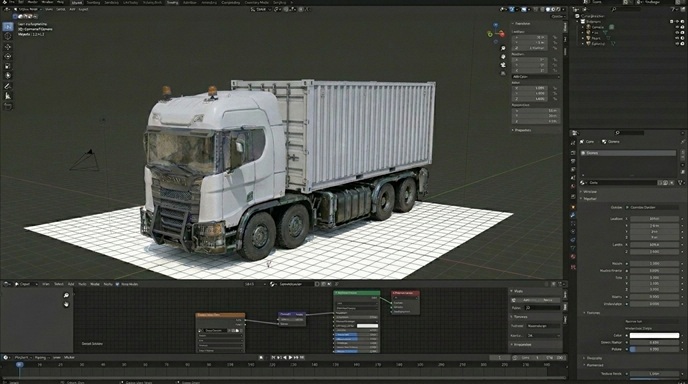Select the combined Transform tool
Screen dimensions: 688x384
[7, 75]
